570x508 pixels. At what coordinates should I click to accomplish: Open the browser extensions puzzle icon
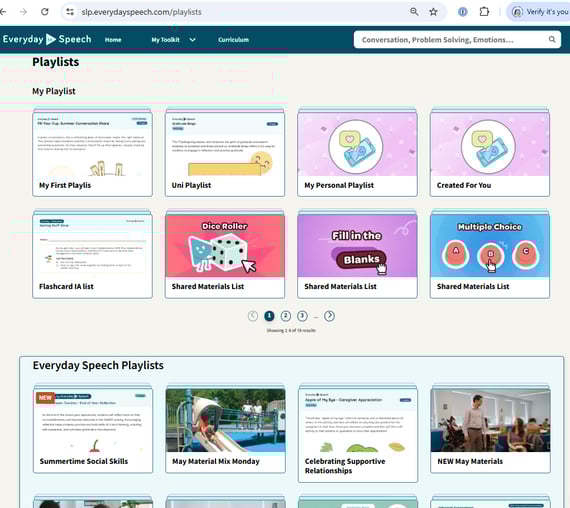[484, 12]
